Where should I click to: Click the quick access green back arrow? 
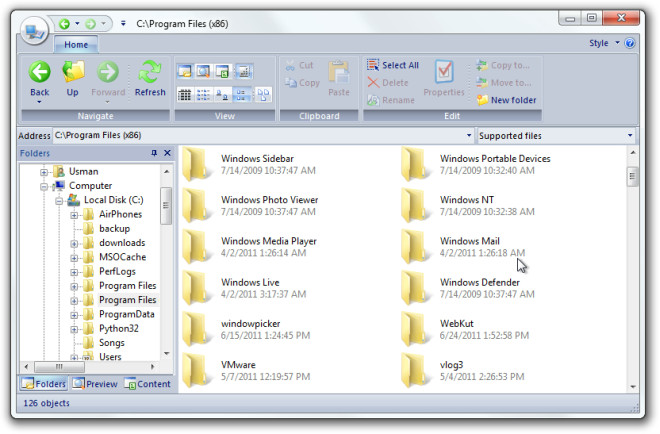[x=64, y=24]
